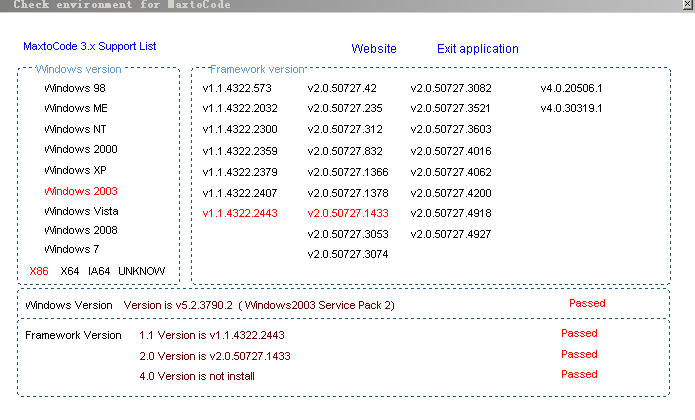Click framework v2.0.50727.4062

coord(451,172)
